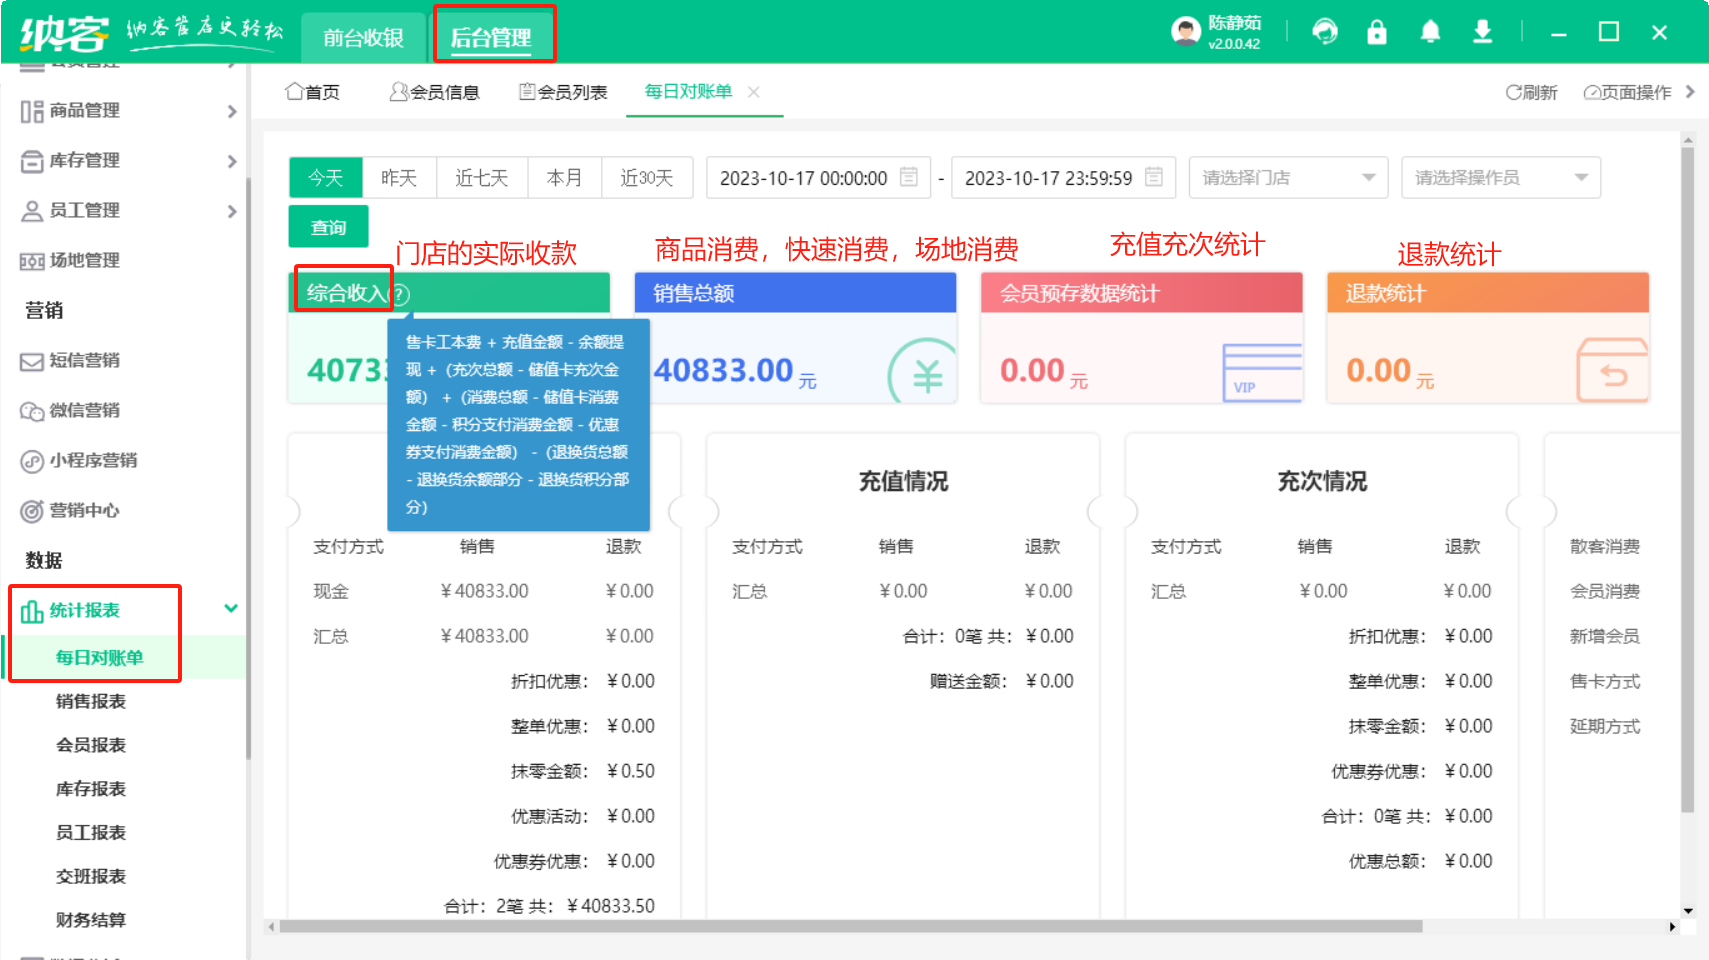The image size is (1709, 960).
Task: Click the calendar icon in start date field
Action: [x=909, y=177]
